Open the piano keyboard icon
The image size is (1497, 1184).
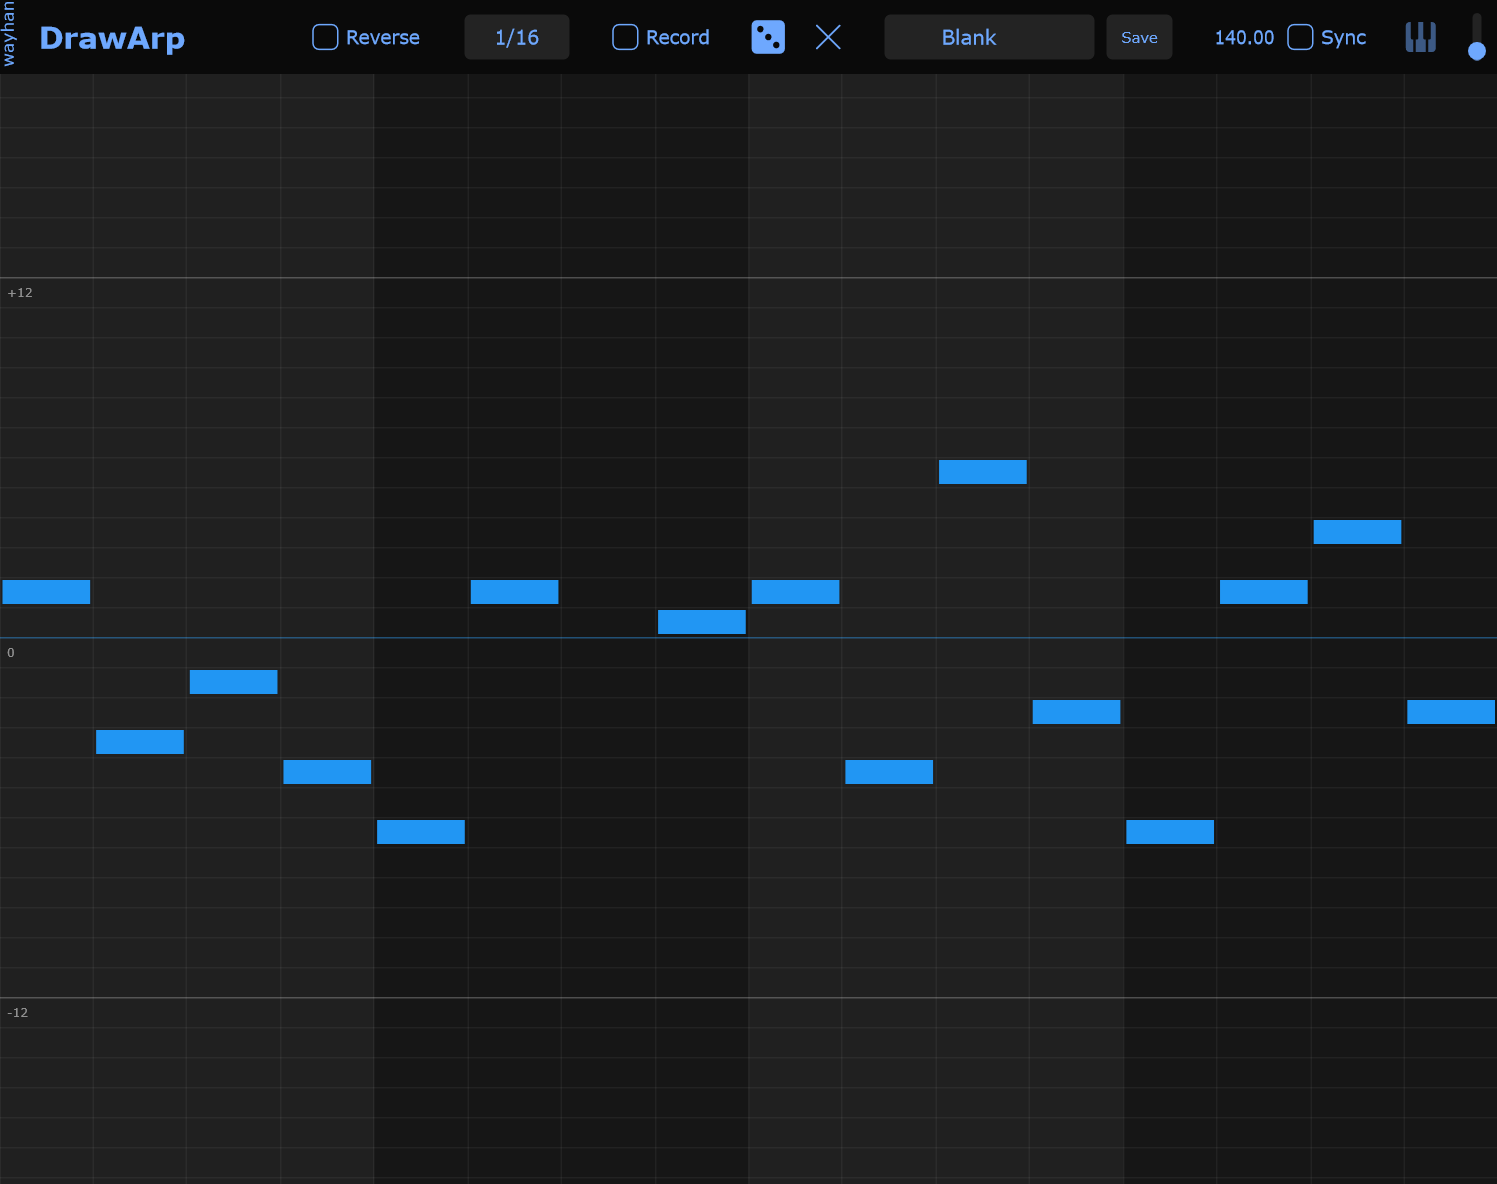click(1420, 37)
